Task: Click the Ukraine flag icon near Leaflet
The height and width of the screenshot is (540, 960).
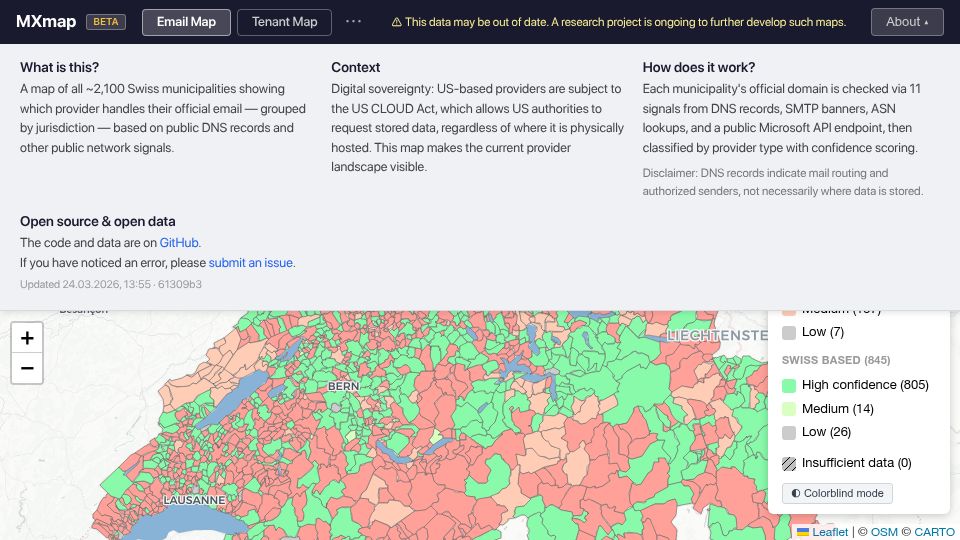Action: tap(803, 532)
